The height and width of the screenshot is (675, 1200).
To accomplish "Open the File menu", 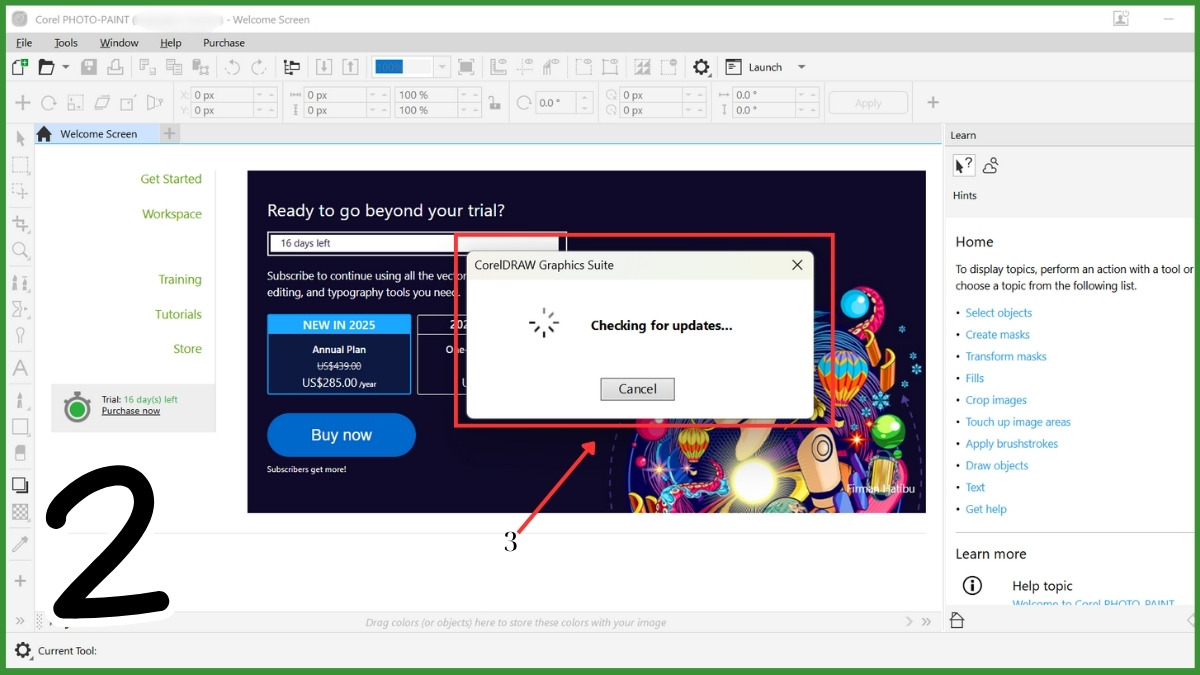I will click(24, 43).
